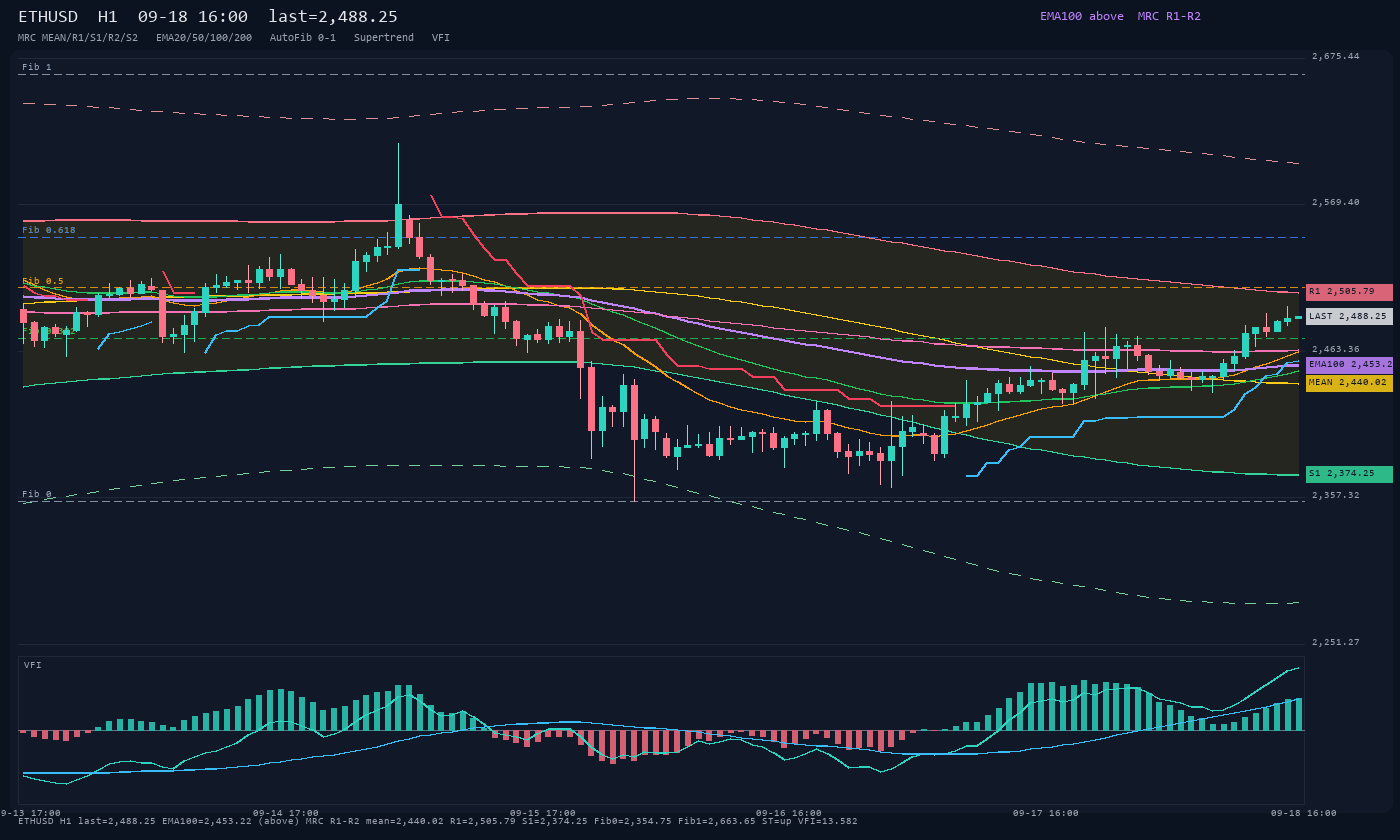Screen dimensions: 1400x840
Task: Click the last=2,488.25 readout in the title
Action: coord(333,17)
